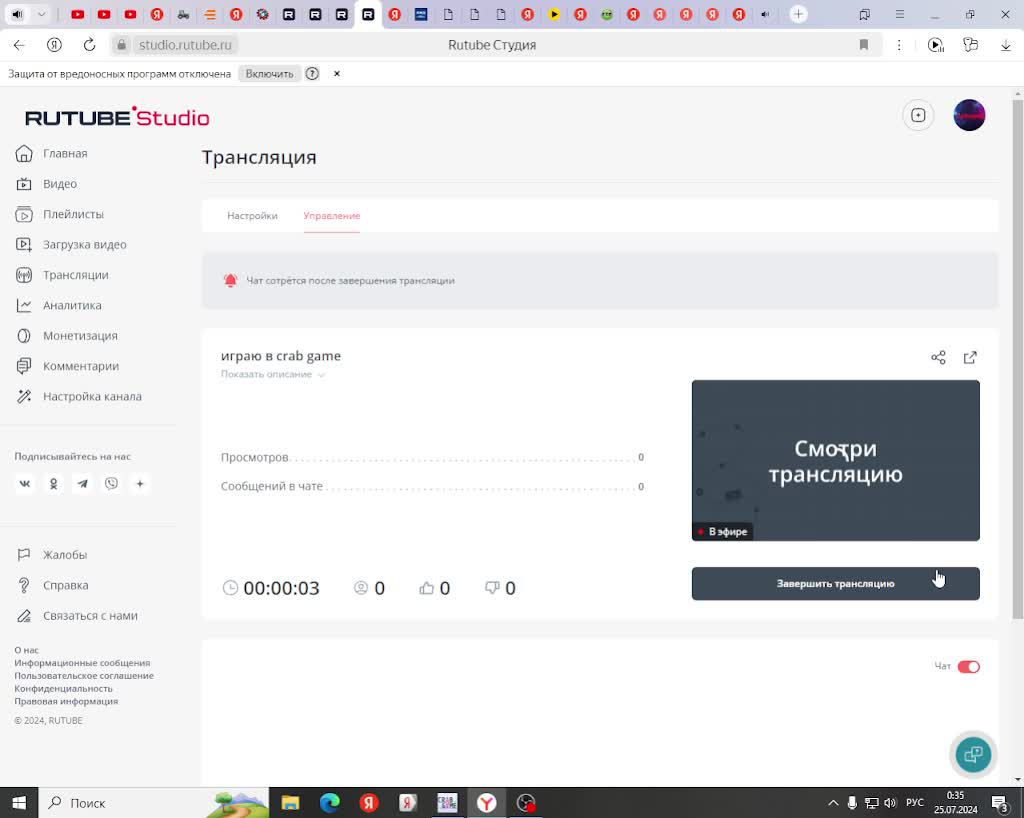
Task: Click the stream title играю в crab game
Action: 281,356
